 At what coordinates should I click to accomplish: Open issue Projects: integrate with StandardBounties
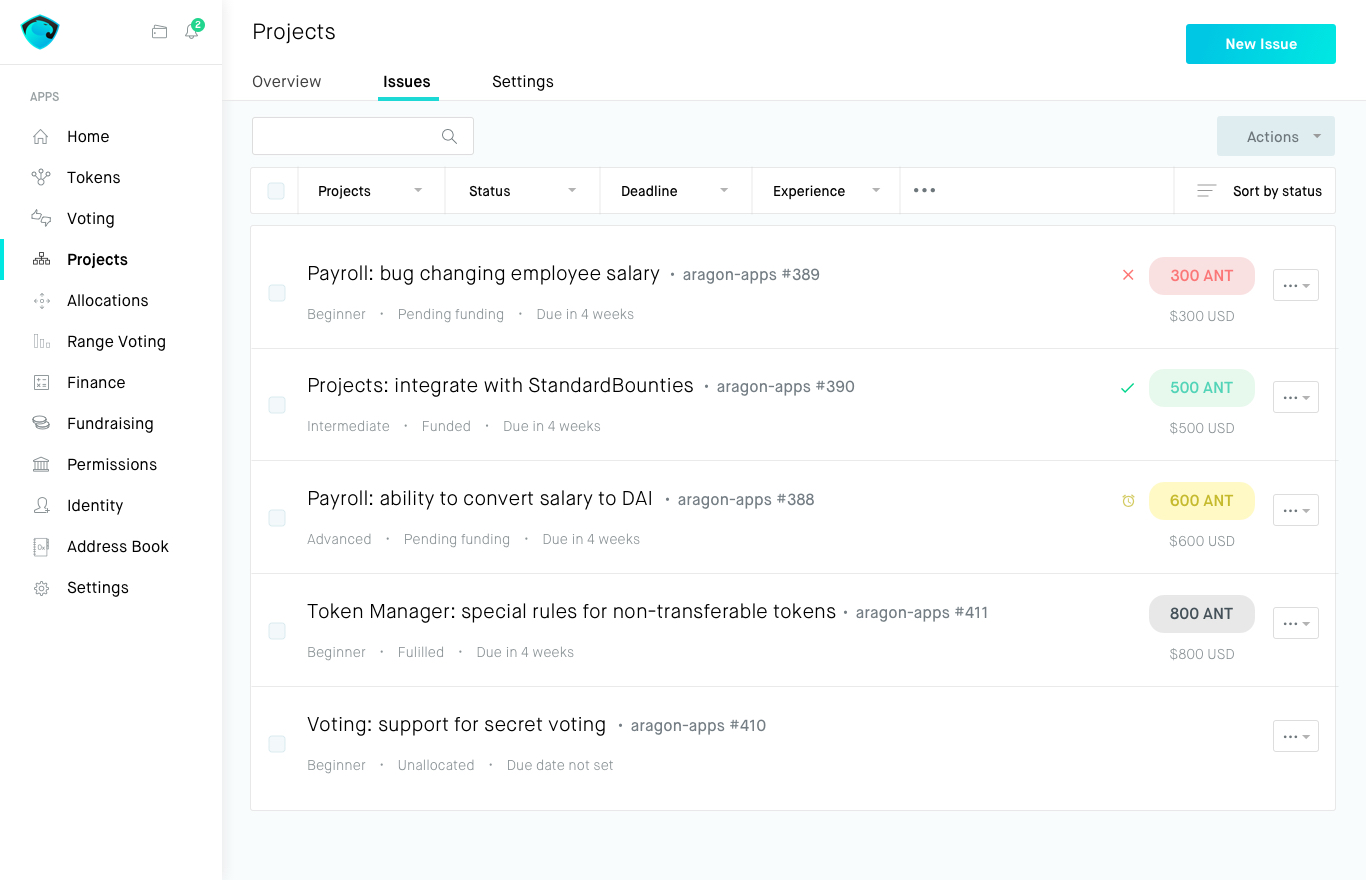pos(500,386)
